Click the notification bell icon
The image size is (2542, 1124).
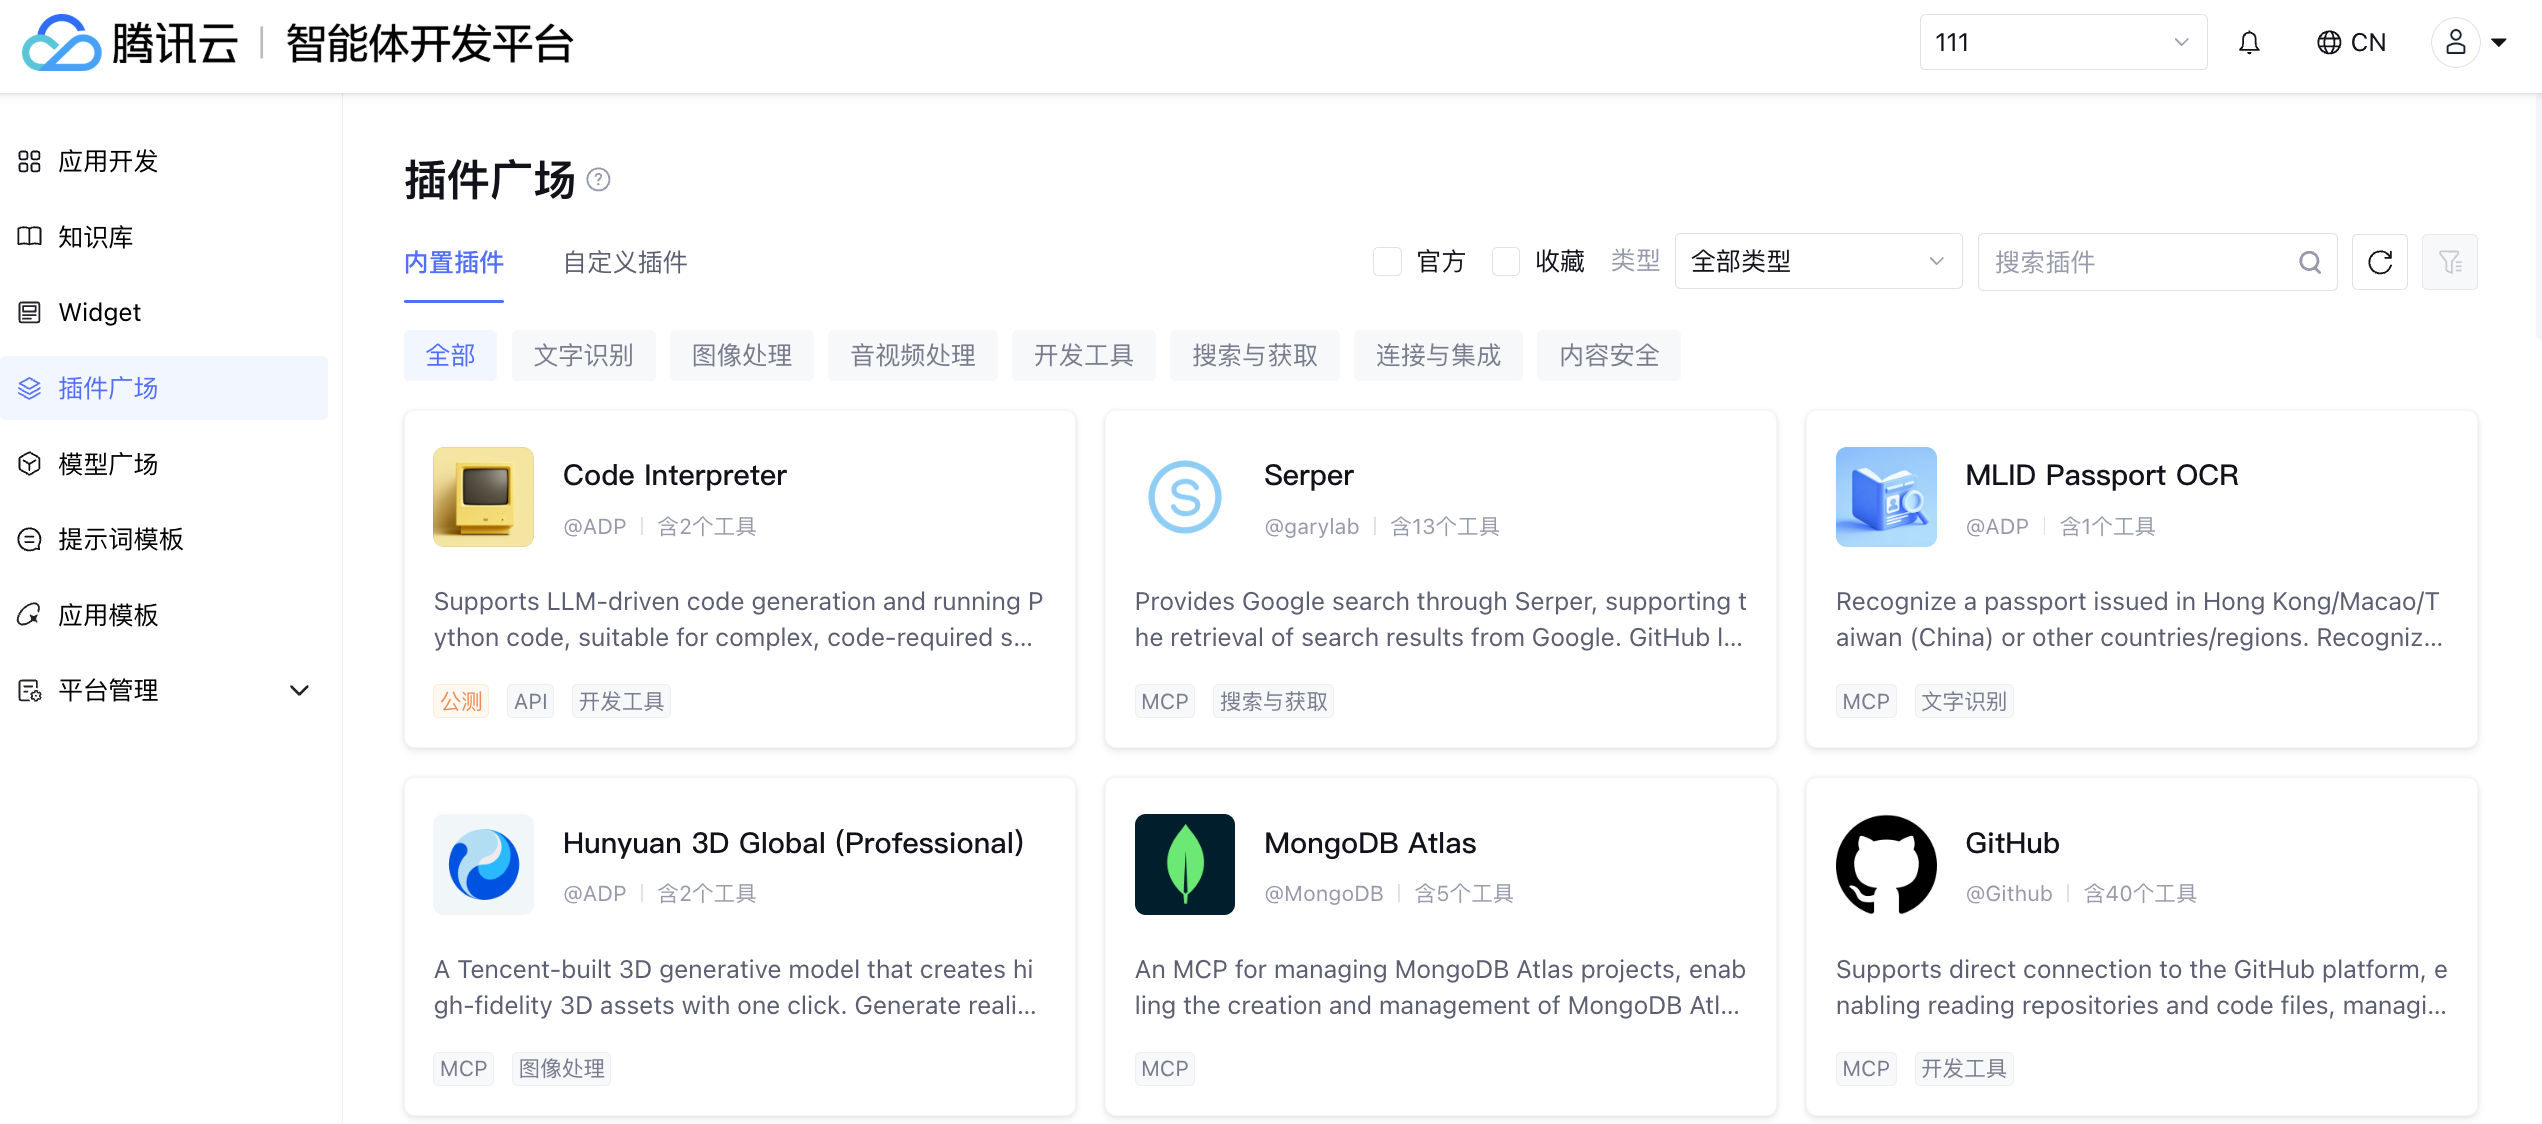[2249, 42]
